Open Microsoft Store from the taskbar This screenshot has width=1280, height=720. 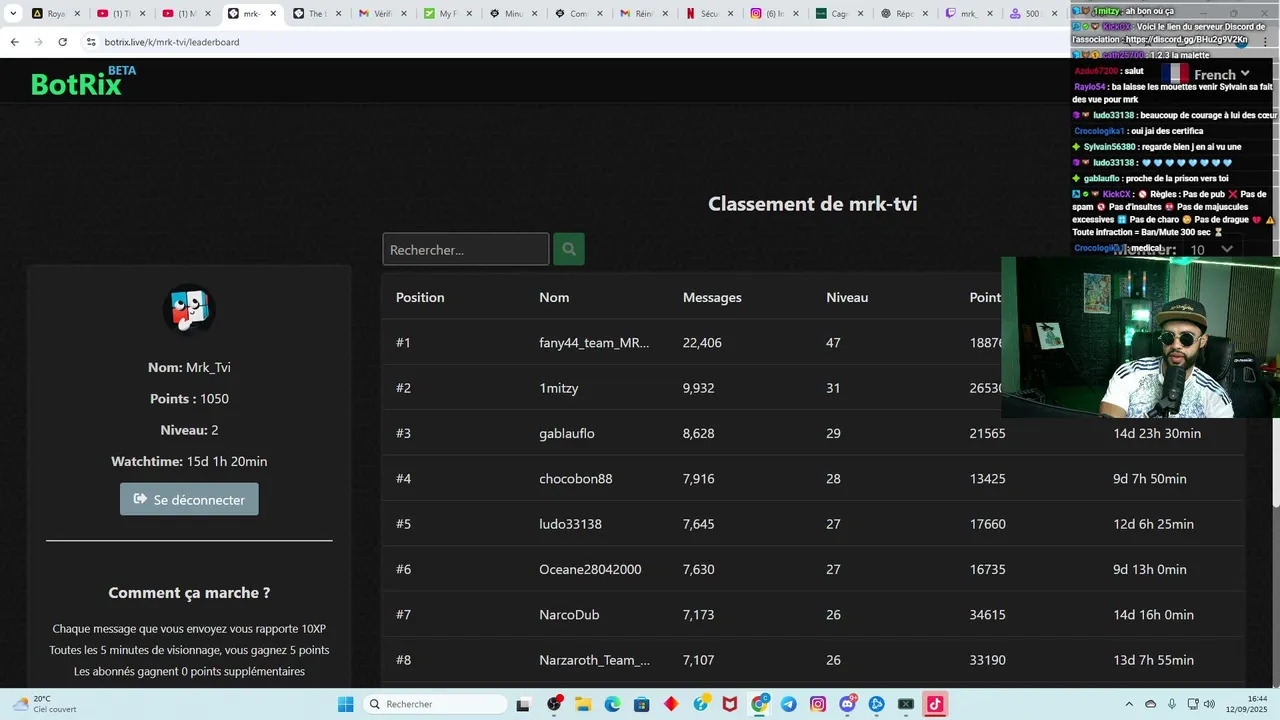click(x=641, y=704)
